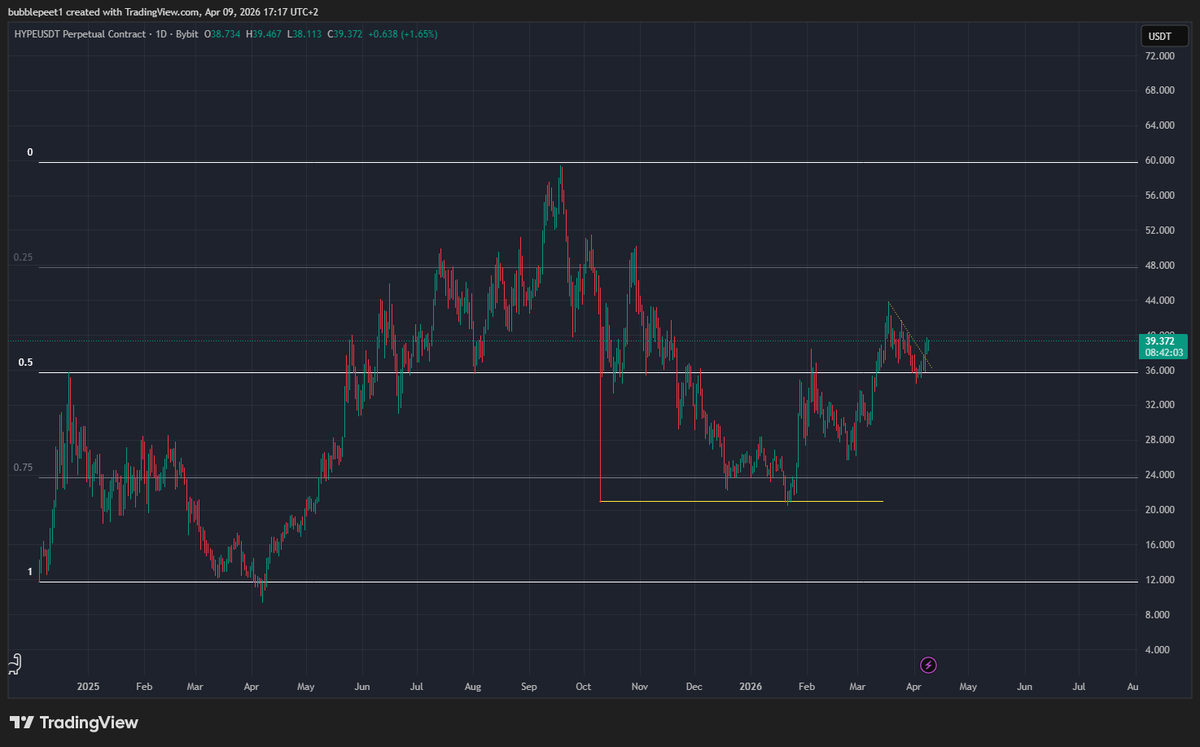Select the Fibonacci 1 level label
Image resolution: width=1200 pixels, height=747 pixels.
pos(30,572)
